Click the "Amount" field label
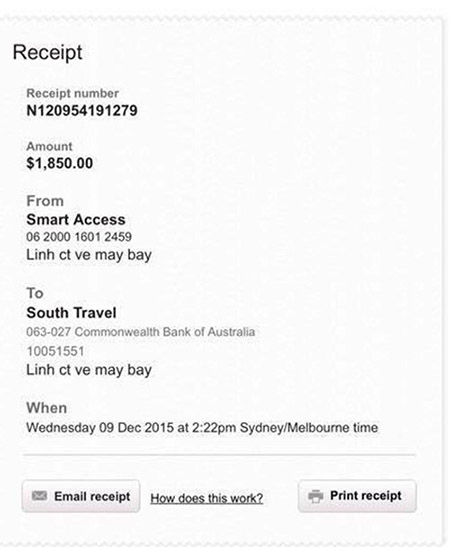 (x=49, y=146)
